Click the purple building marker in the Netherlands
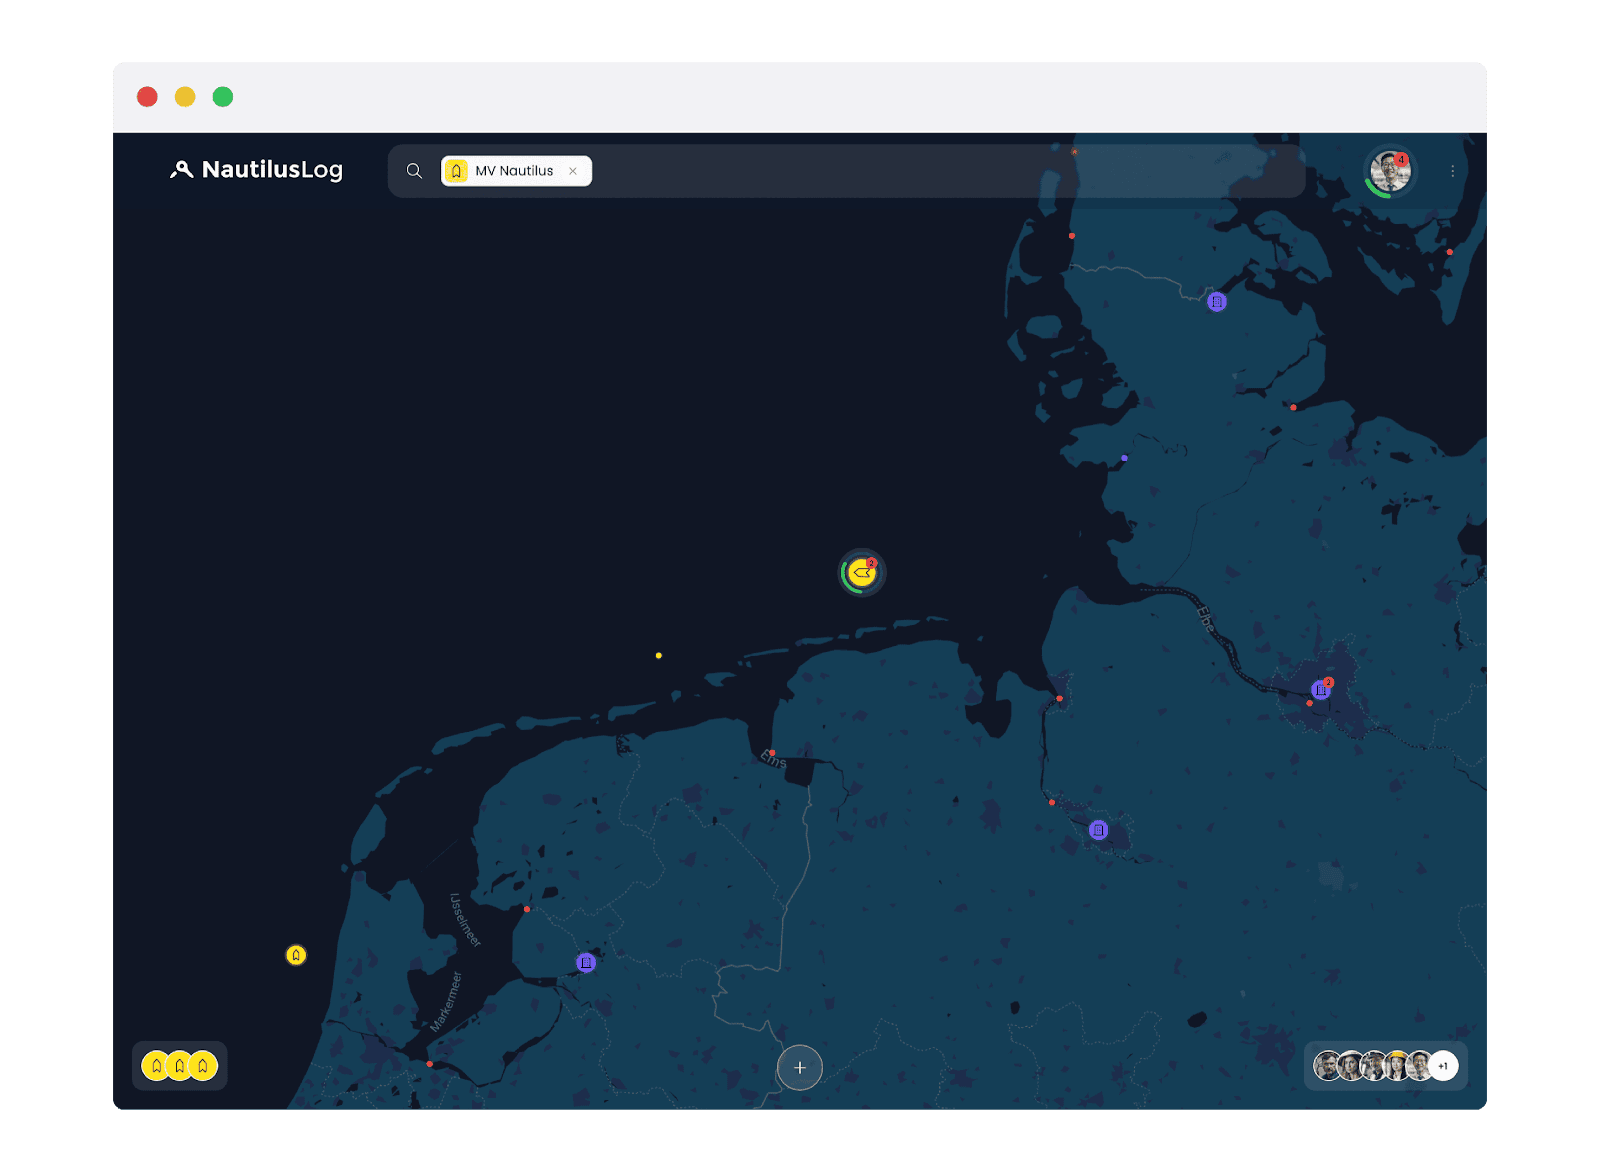 tap(586, 962)
